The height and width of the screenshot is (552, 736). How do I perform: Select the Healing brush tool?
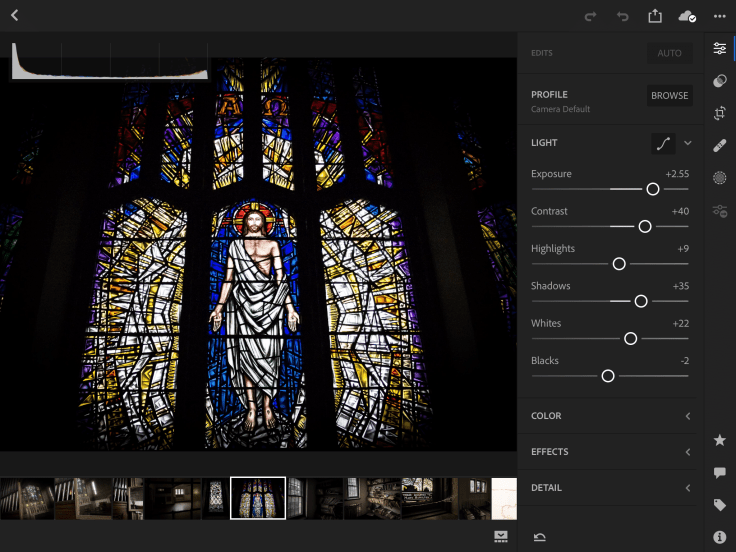(719, 146)
